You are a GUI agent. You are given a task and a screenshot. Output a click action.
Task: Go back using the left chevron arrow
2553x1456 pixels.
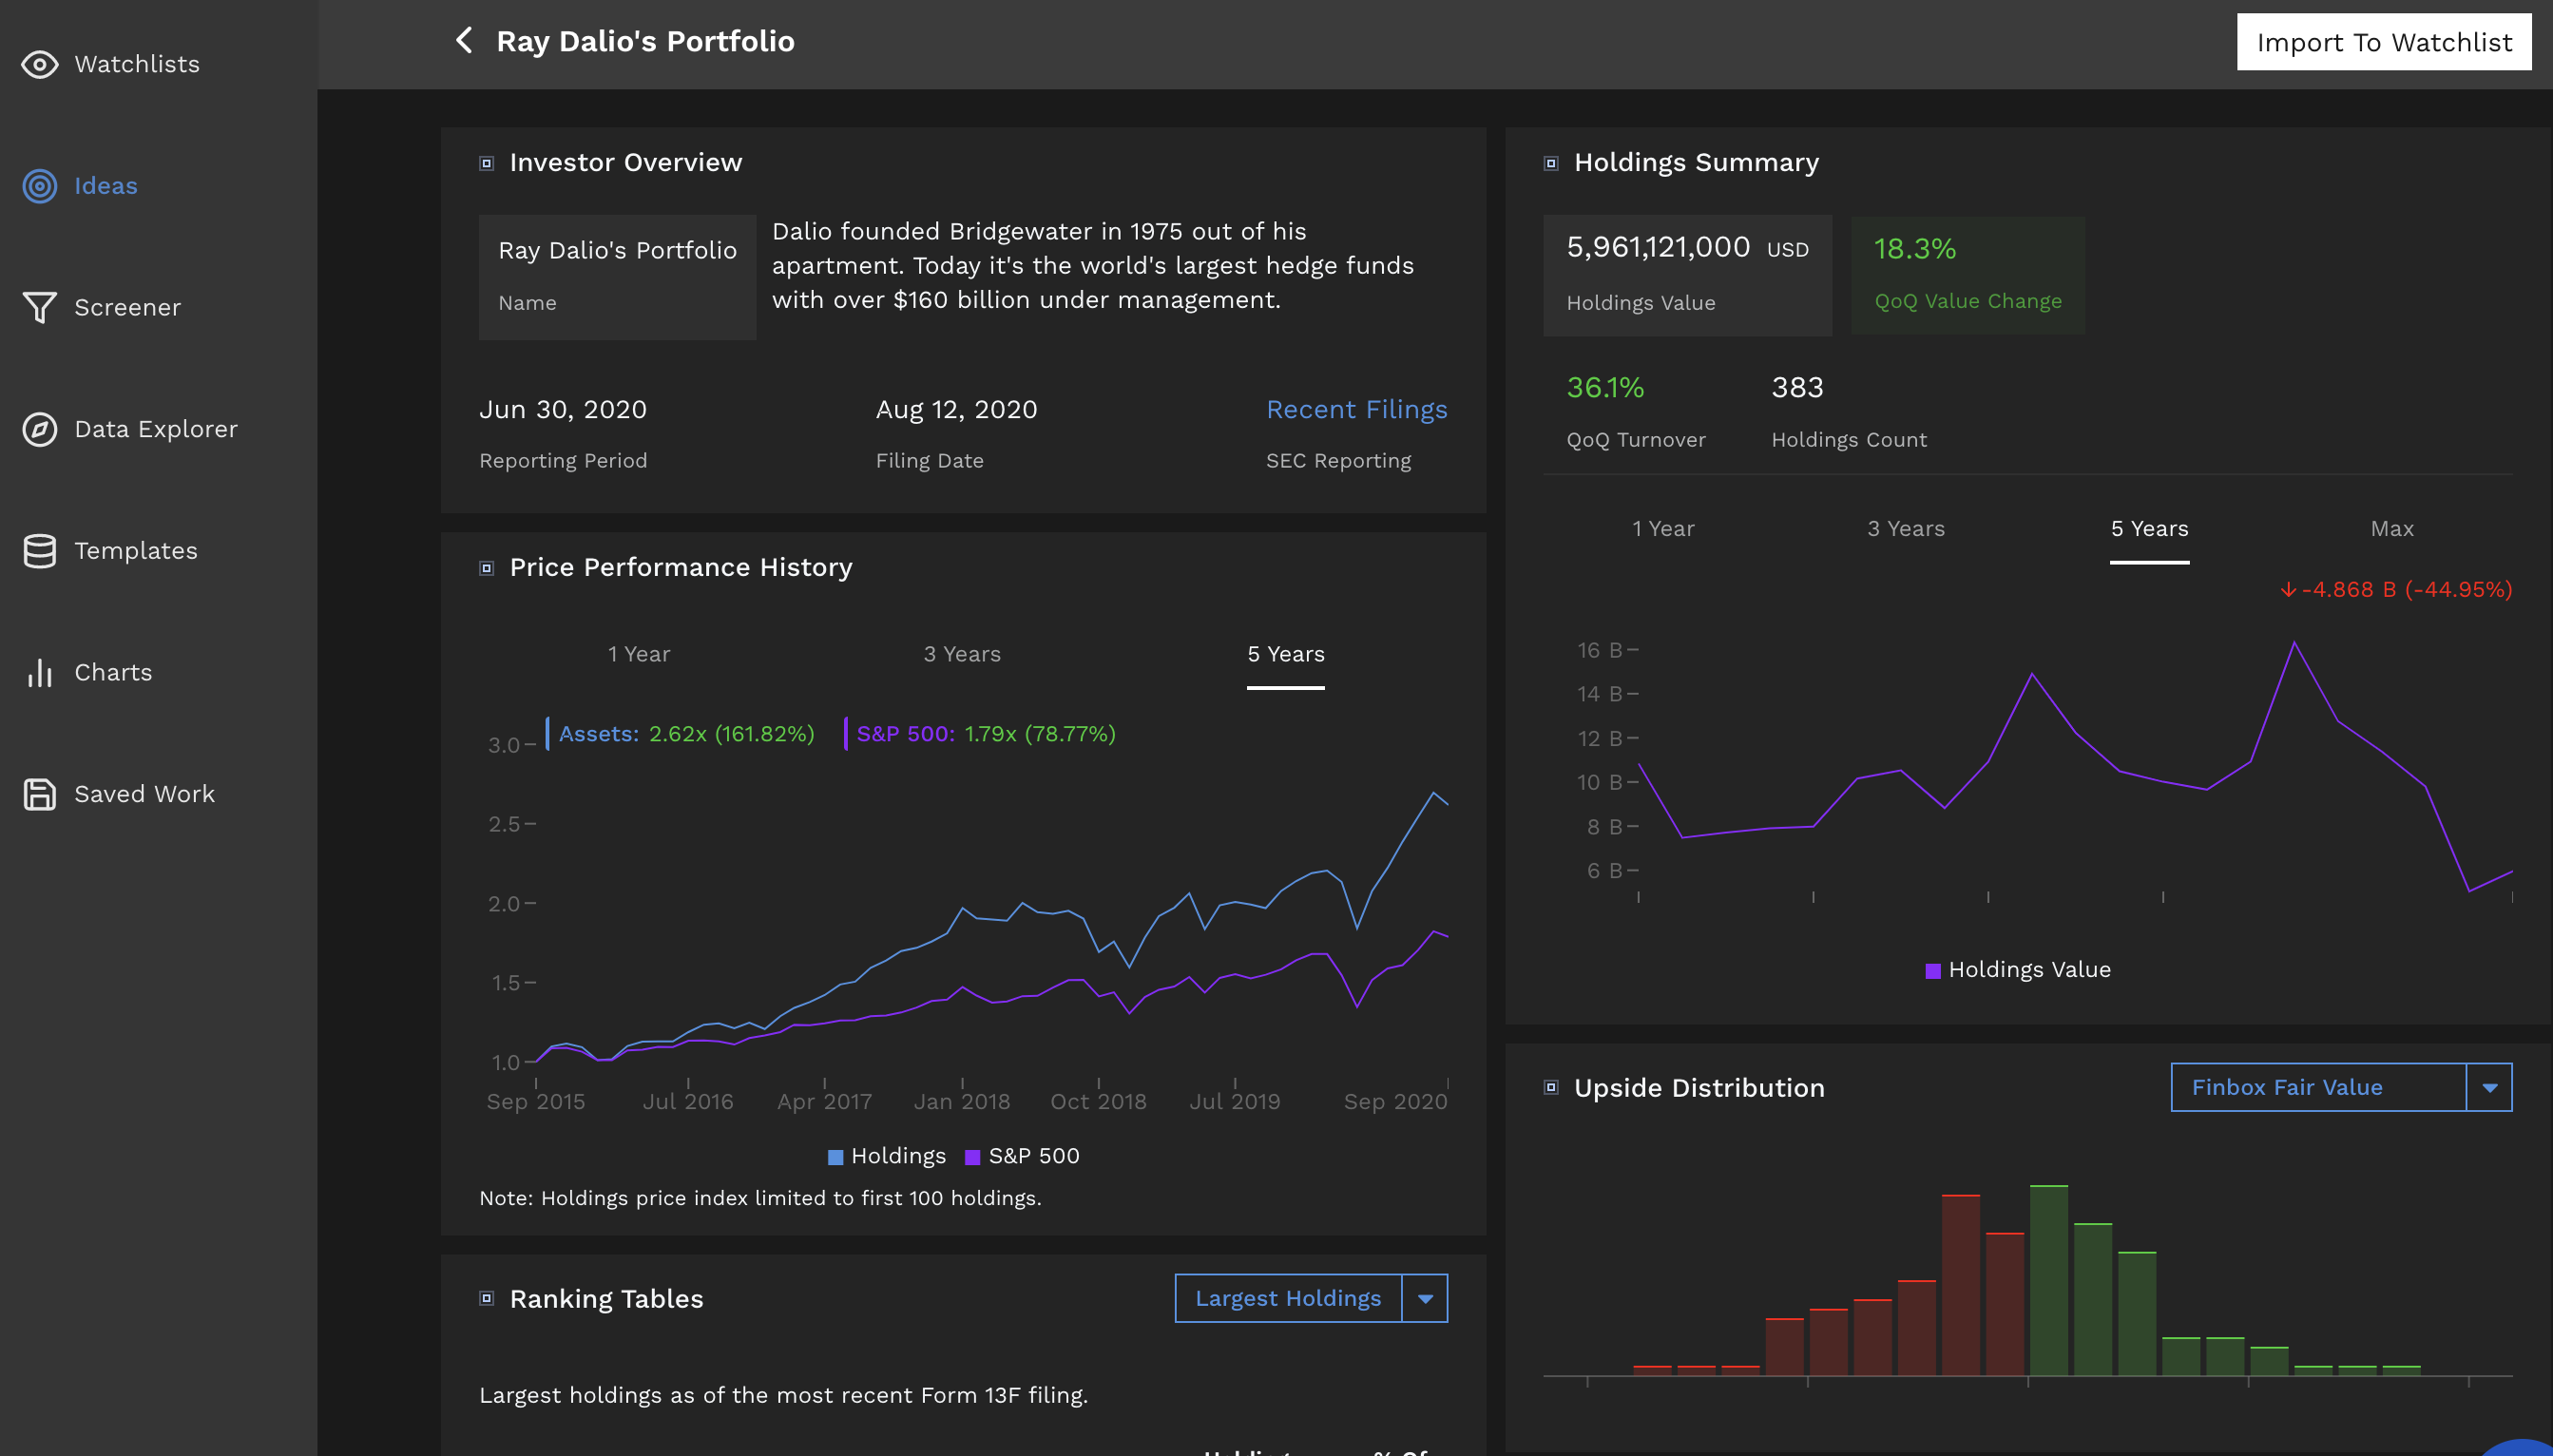(464, 41)
